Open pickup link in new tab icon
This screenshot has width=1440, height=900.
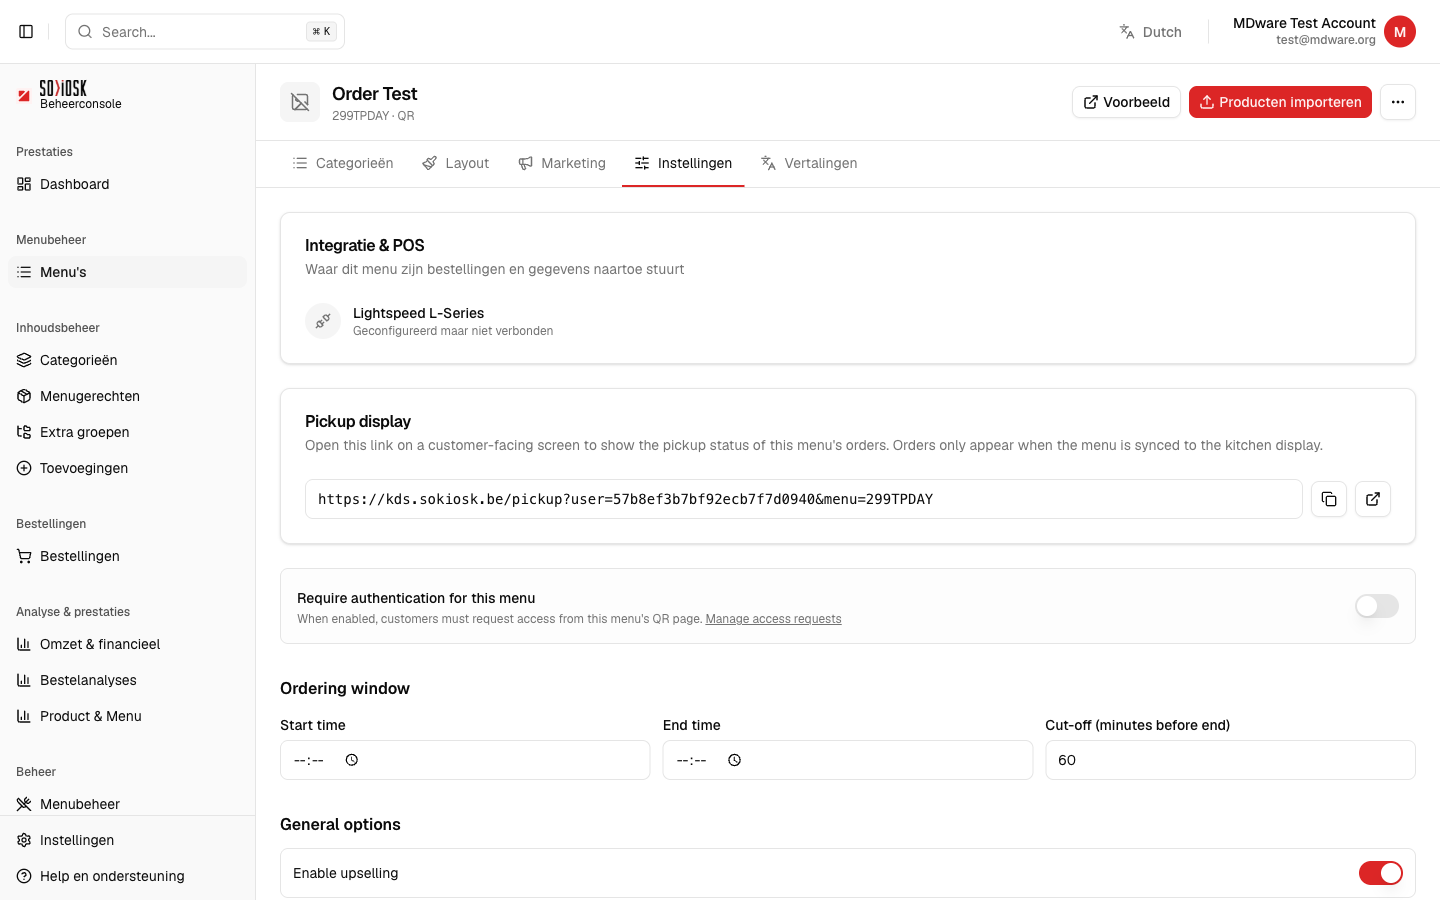(x=1373, y=499)
